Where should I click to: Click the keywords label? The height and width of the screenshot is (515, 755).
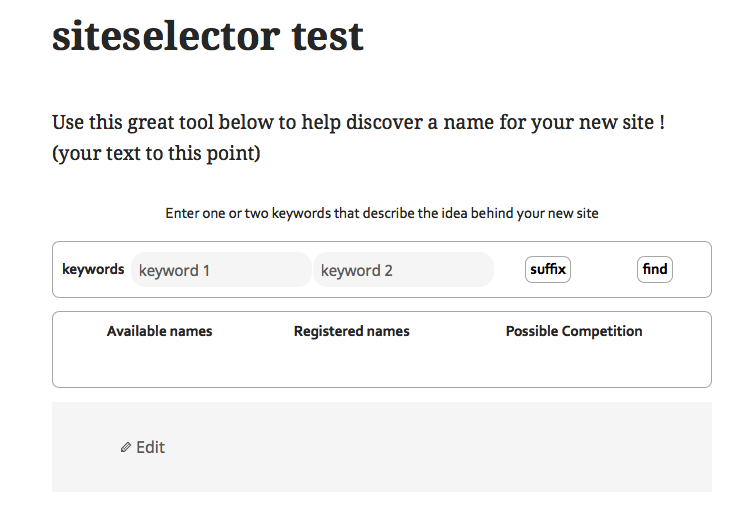(x=93, y=269)
